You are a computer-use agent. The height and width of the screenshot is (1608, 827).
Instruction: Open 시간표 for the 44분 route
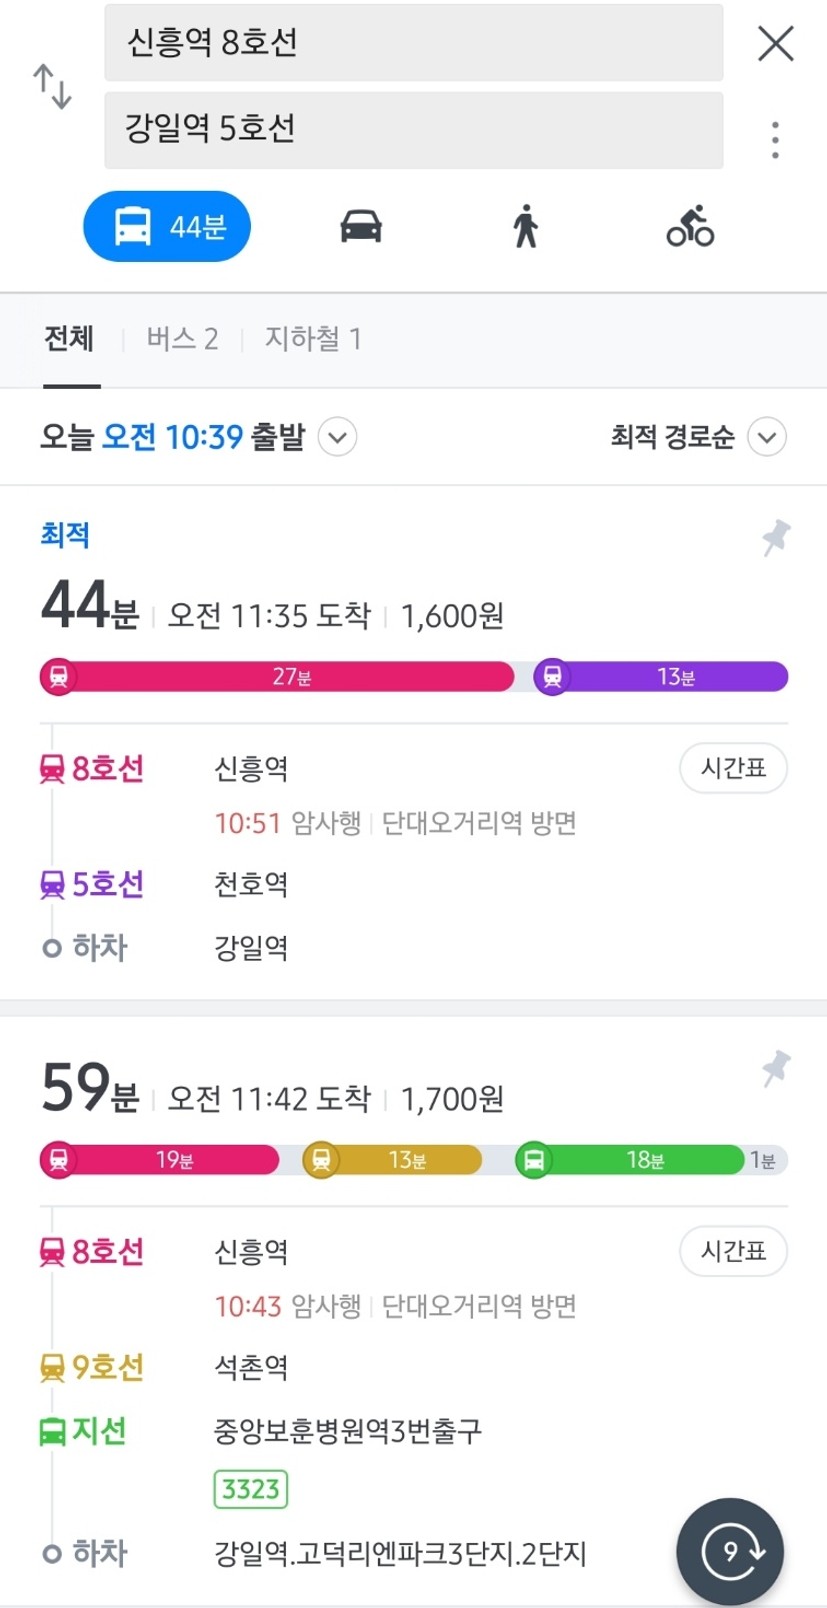(733, 768)
